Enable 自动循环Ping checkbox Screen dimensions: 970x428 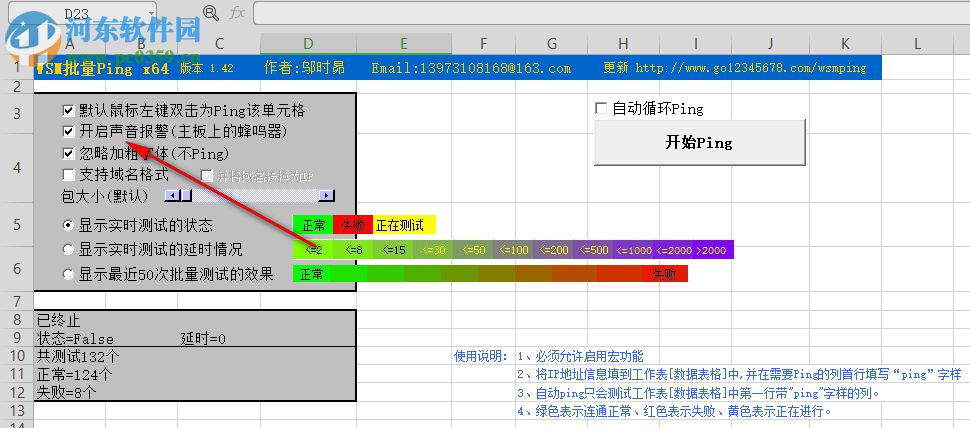pyautogui.click(x=601, y=109)
